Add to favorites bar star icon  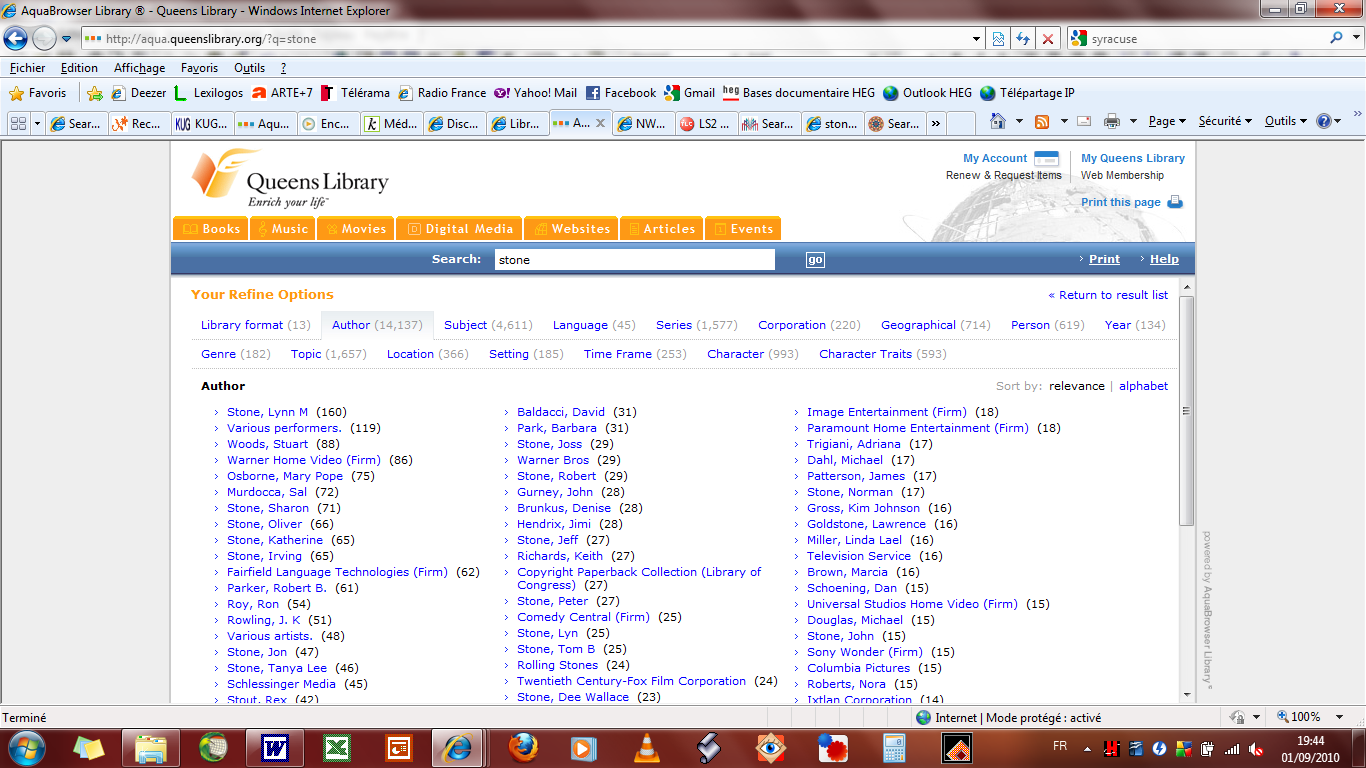(95, 93)
